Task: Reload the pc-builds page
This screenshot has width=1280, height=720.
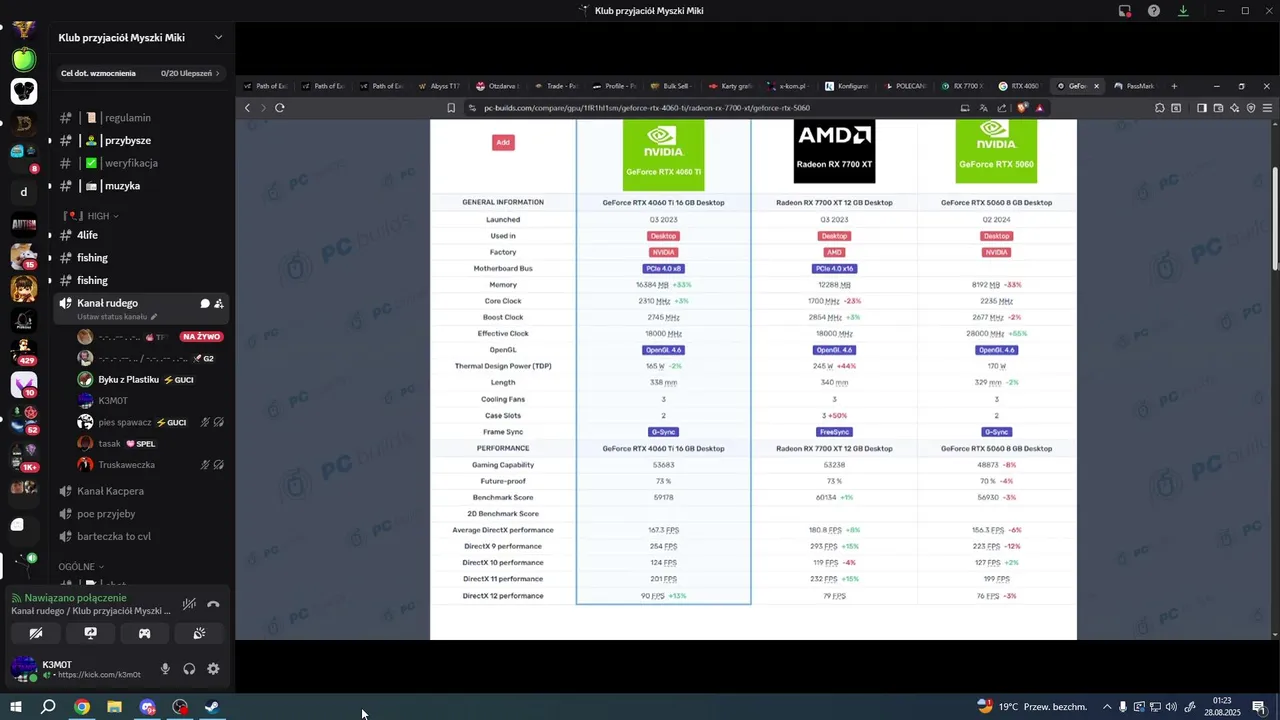Action: tap(280, 108)
